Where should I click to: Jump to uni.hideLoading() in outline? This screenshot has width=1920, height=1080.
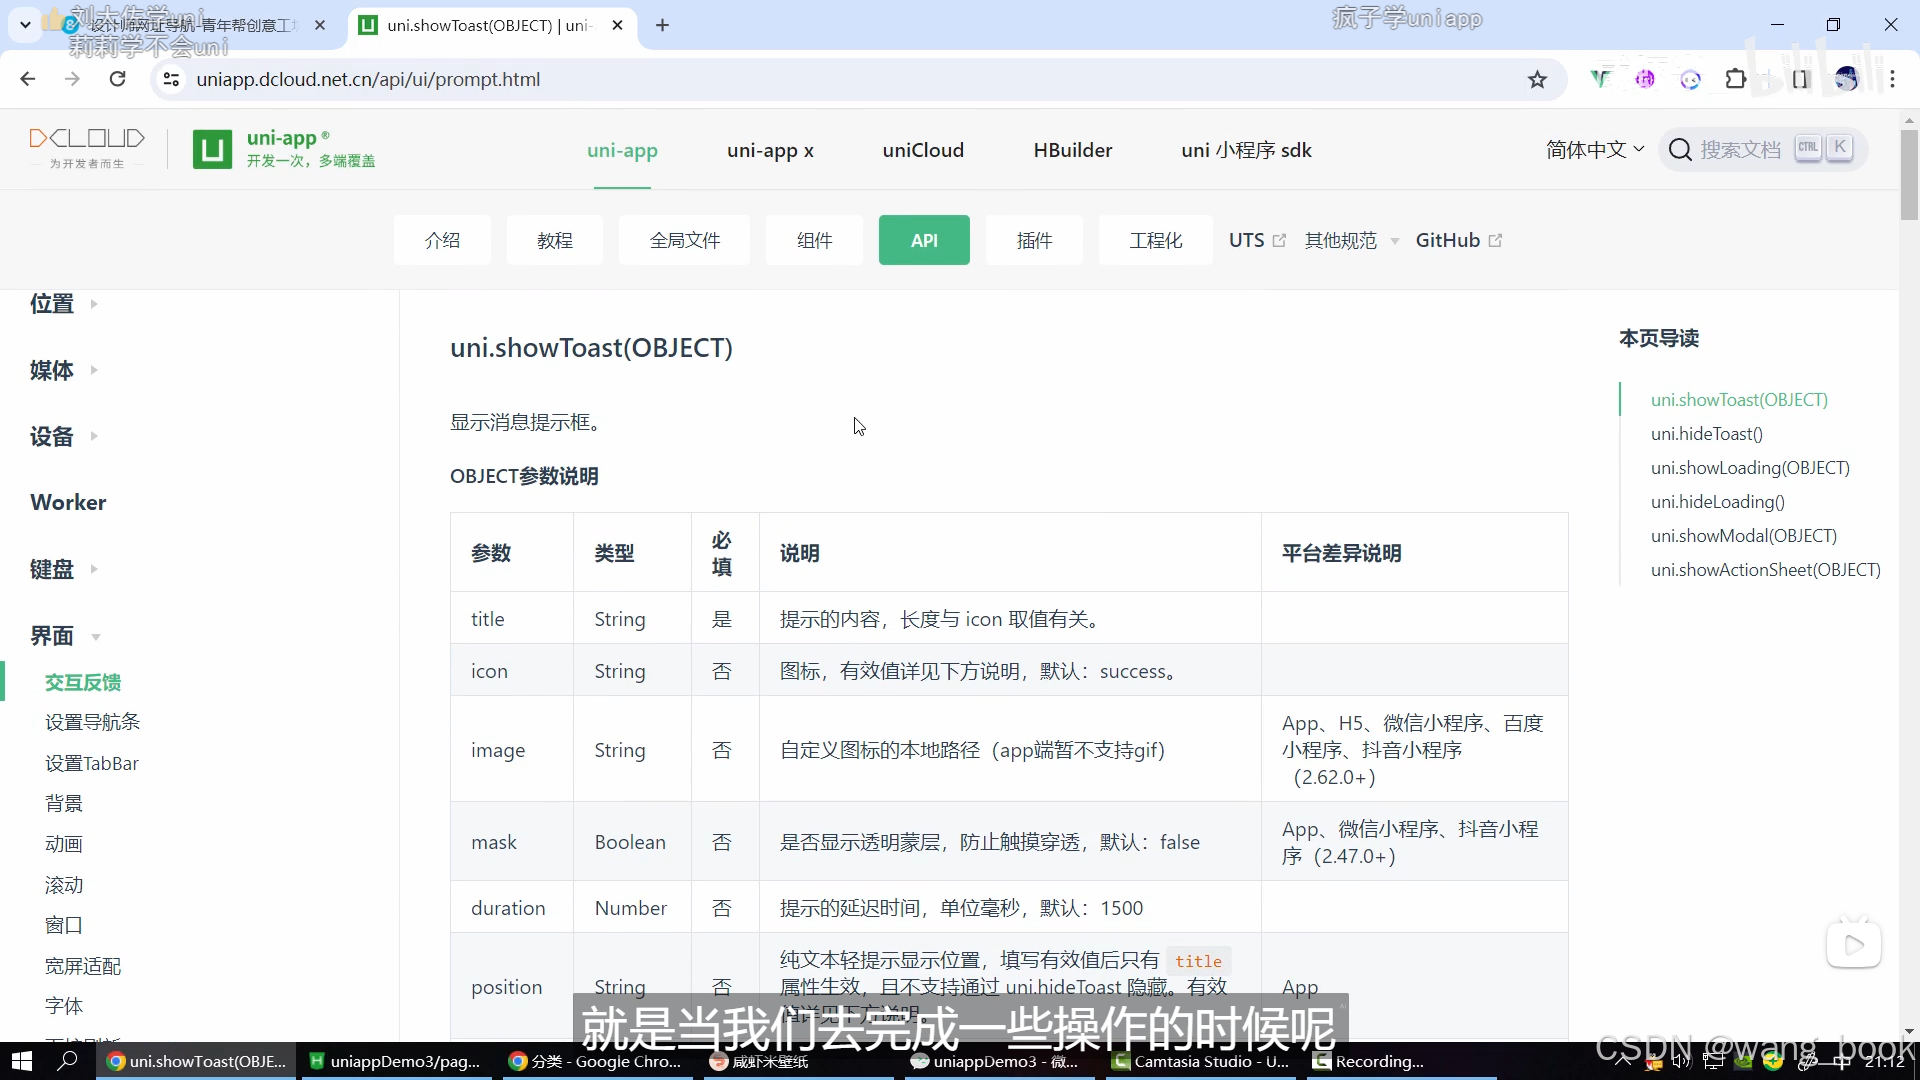(x=1718, y=502)
